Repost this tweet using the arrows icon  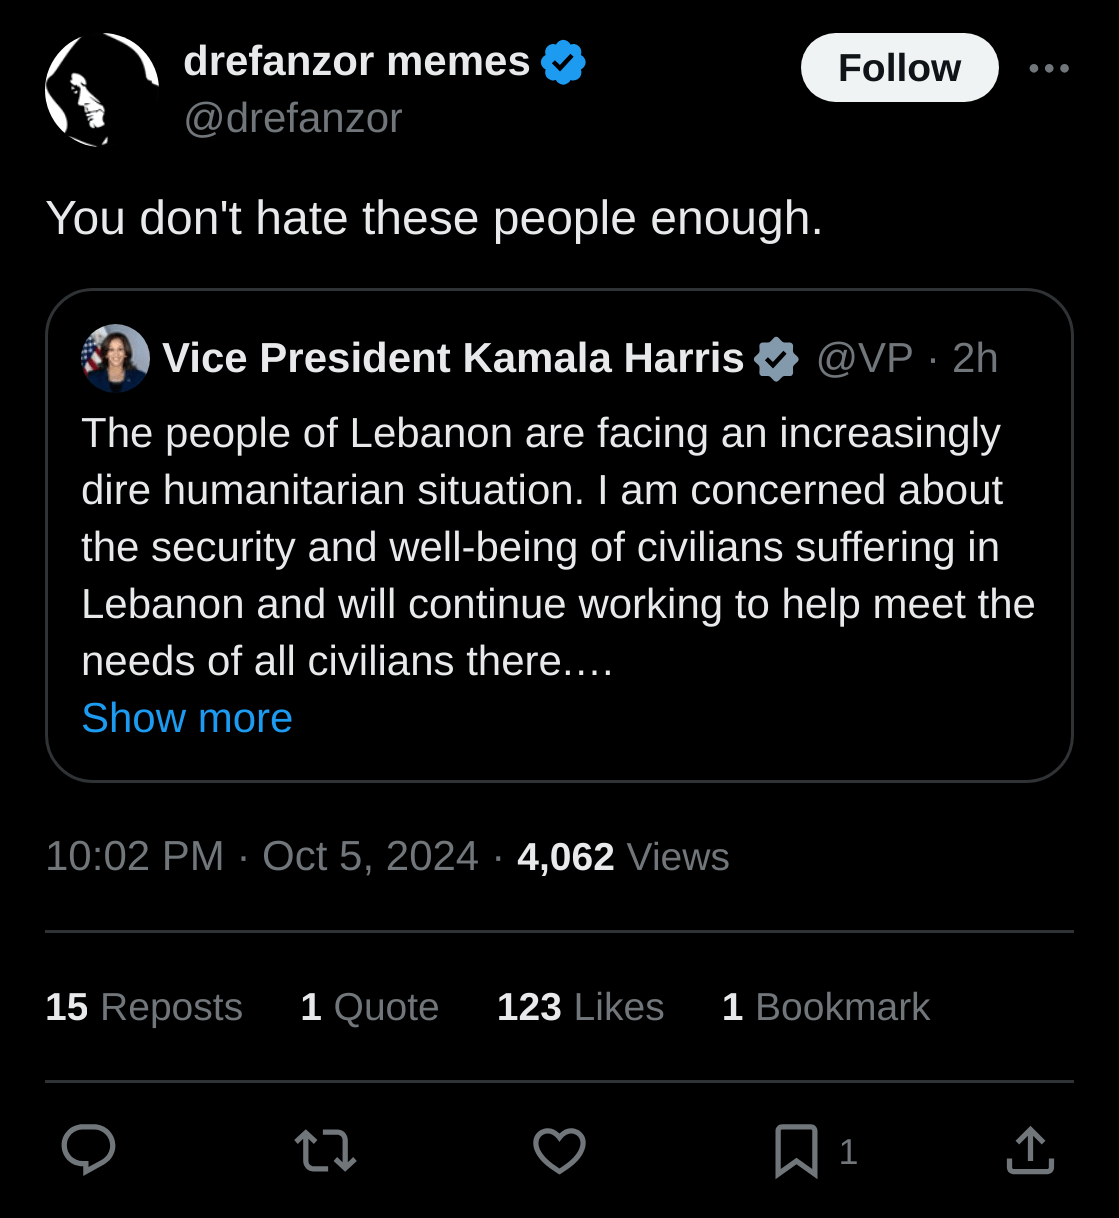[326, 1150]
